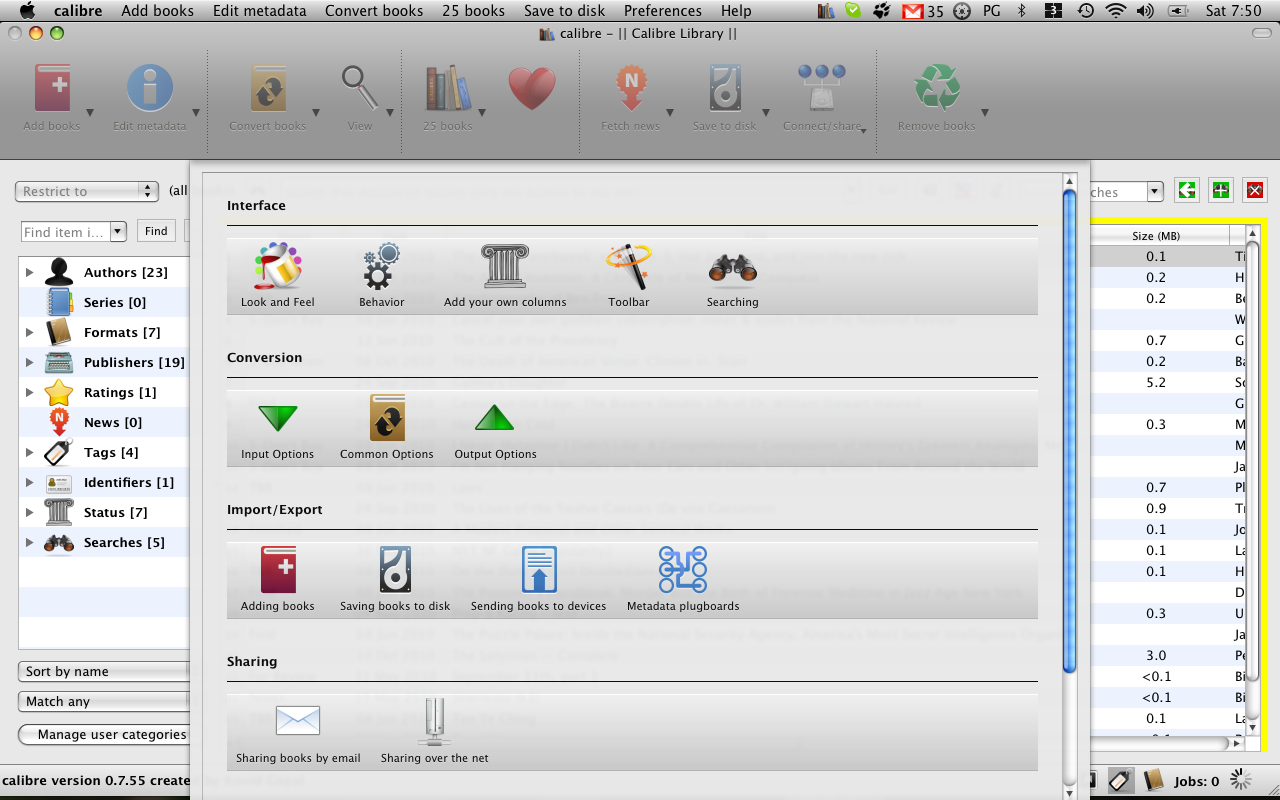This screenshot has height=800, width=1280.
Task: Select the News [0] category
Action: (104, 422)
